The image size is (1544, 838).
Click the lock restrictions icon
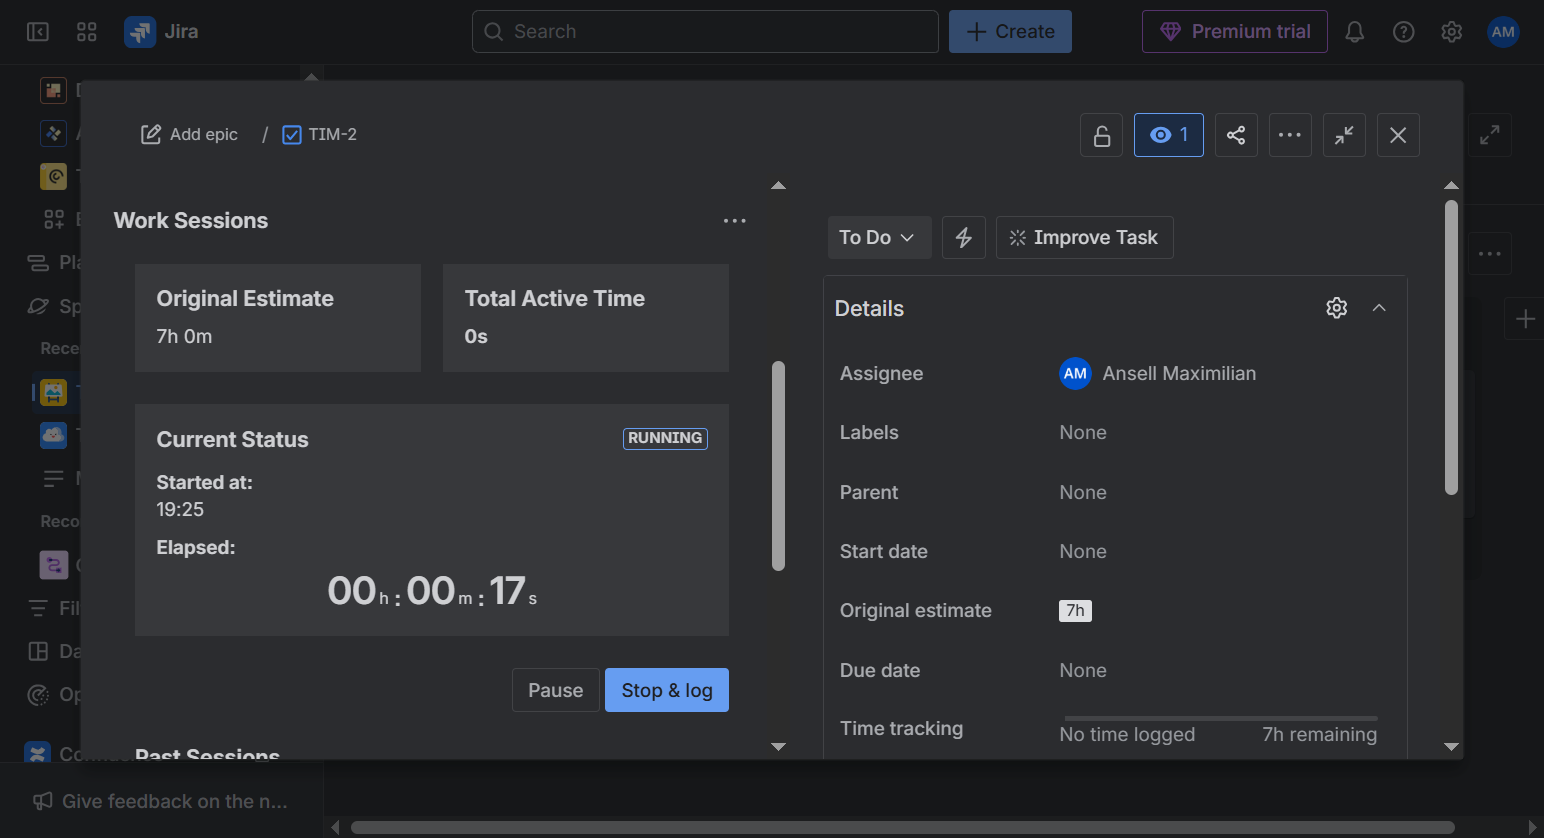1102,135
